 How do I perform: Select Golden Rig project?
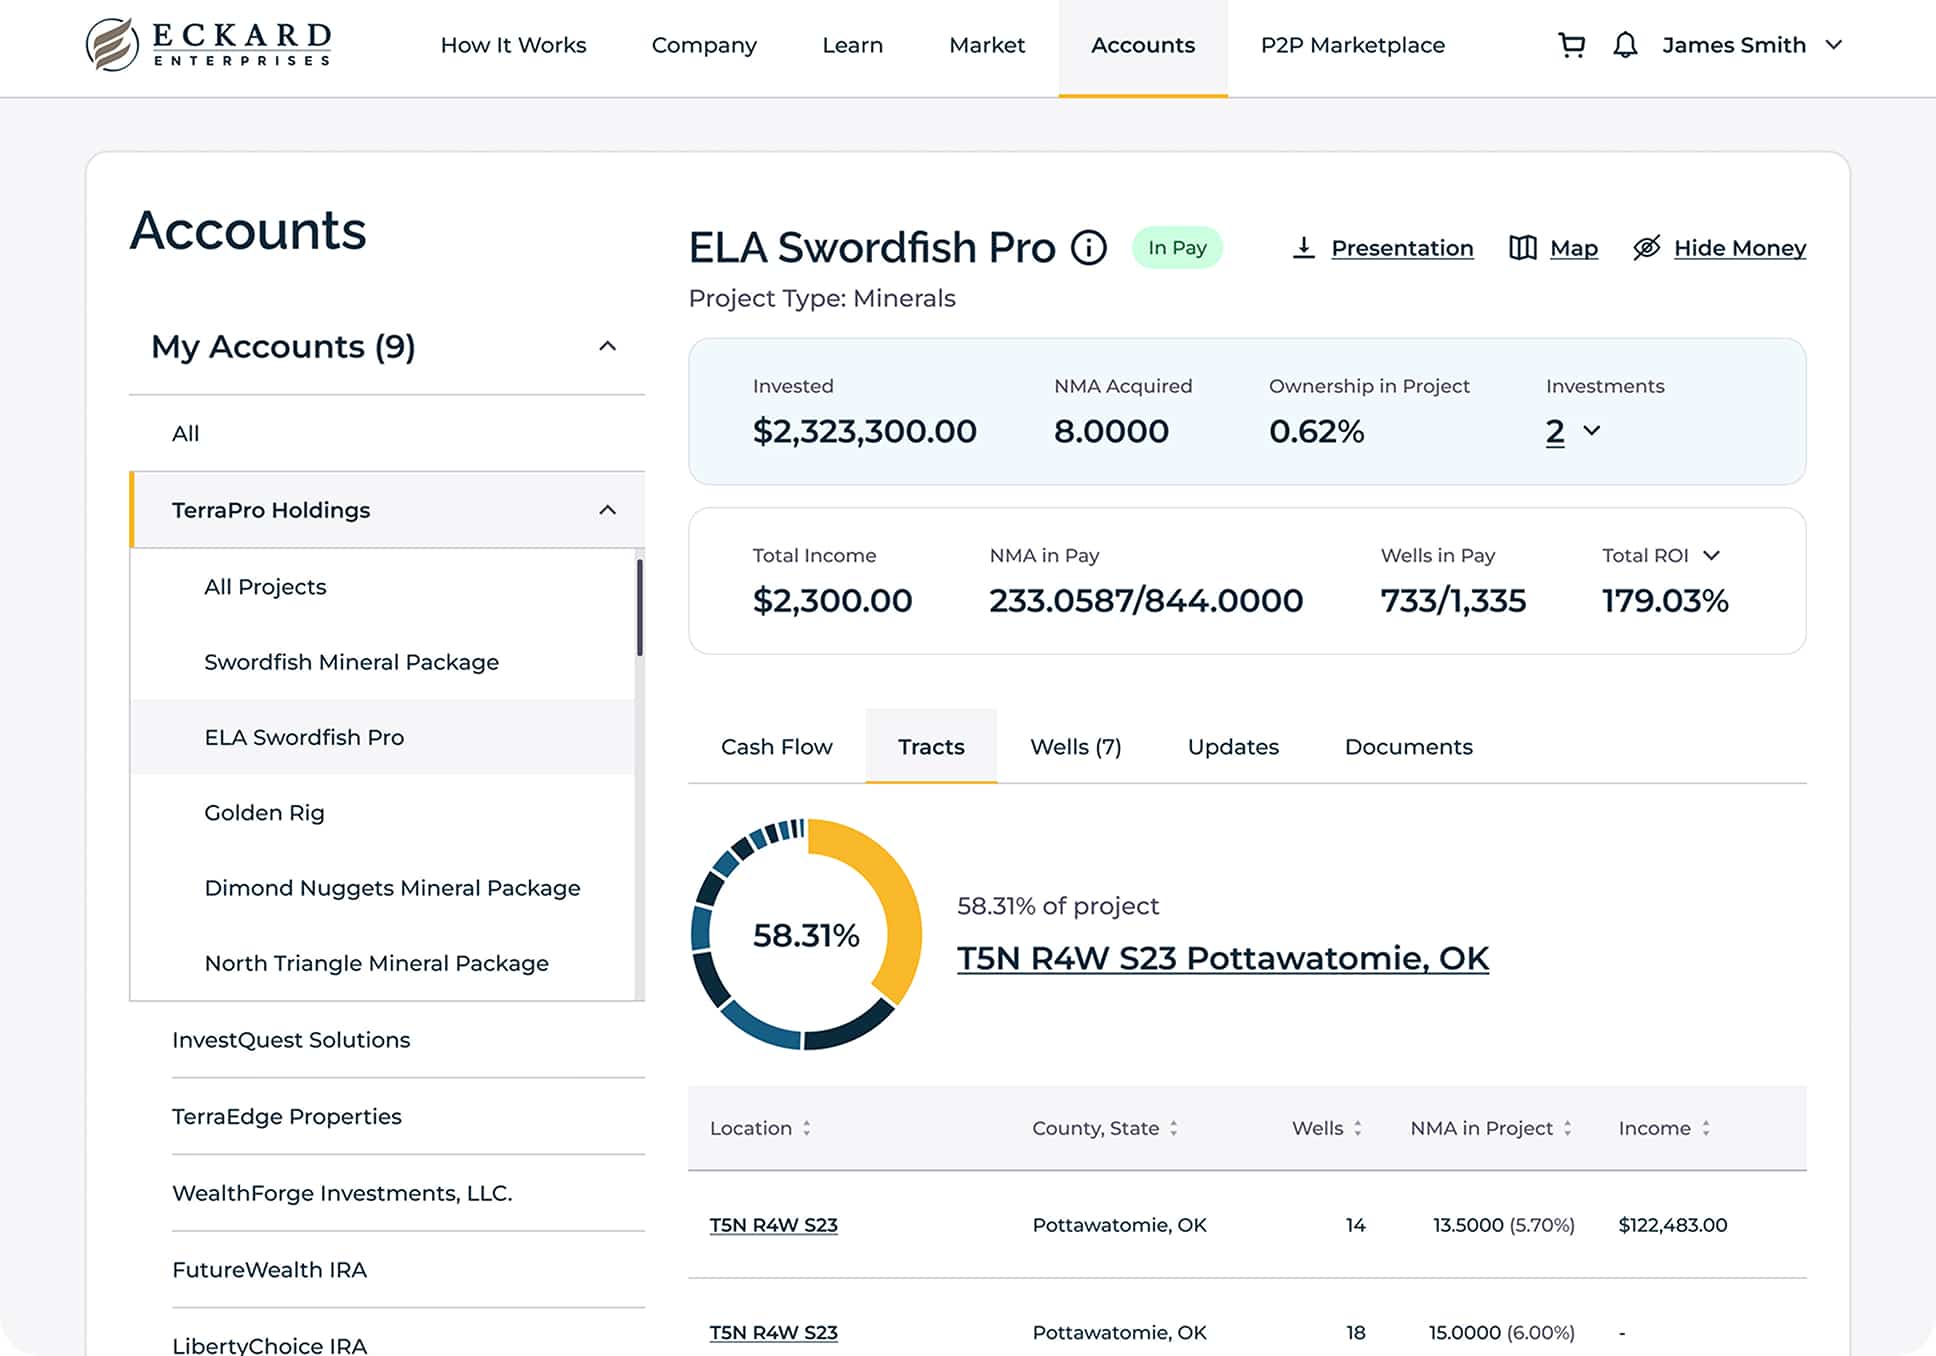pyautogui.click(x=383, y=812)
